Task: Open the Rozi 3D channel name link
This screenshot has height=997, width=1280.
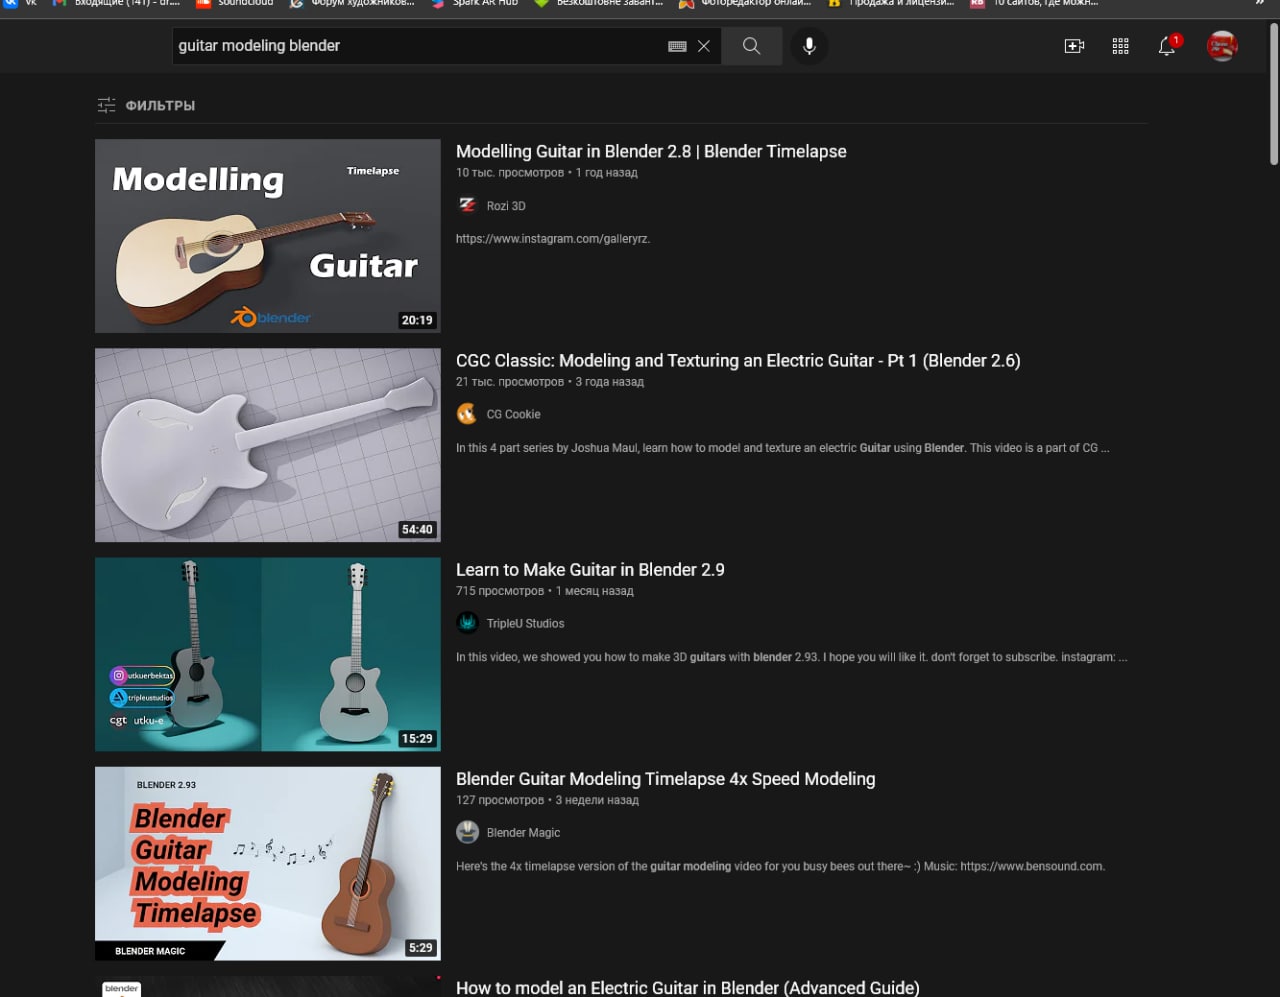Action: coord(506,206)
